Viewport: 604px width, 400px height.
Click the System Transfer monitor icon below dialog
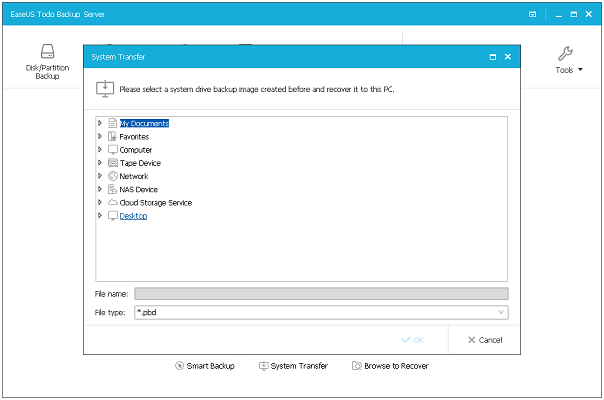[263, 366]
